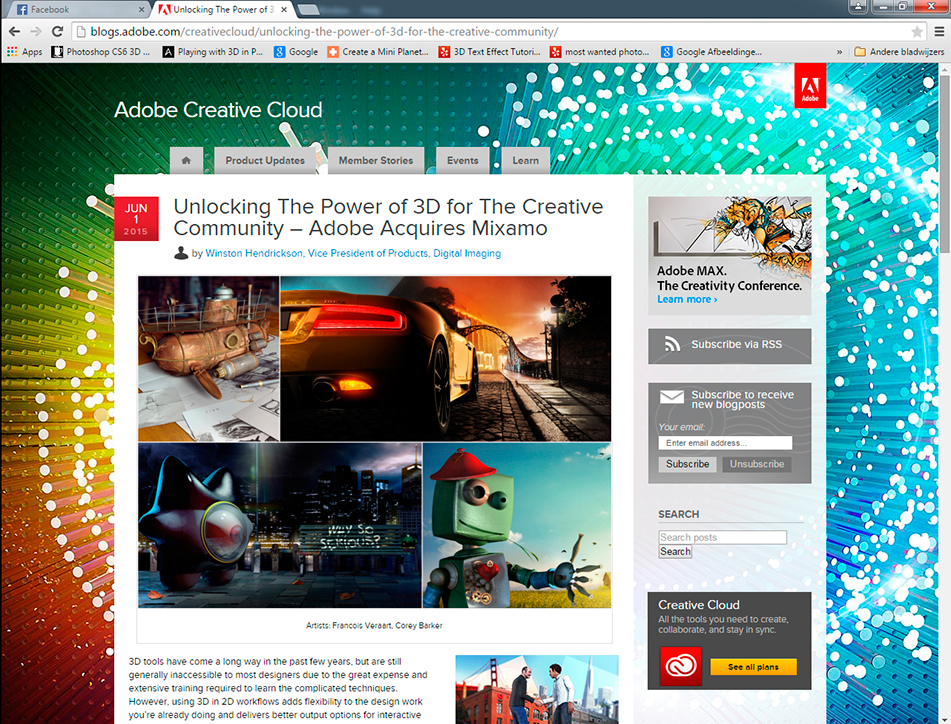Open the 3D Text Effect Tutorial bookmark
The height and width of the screenshot is (724, 951).
[x=489, y=52]
